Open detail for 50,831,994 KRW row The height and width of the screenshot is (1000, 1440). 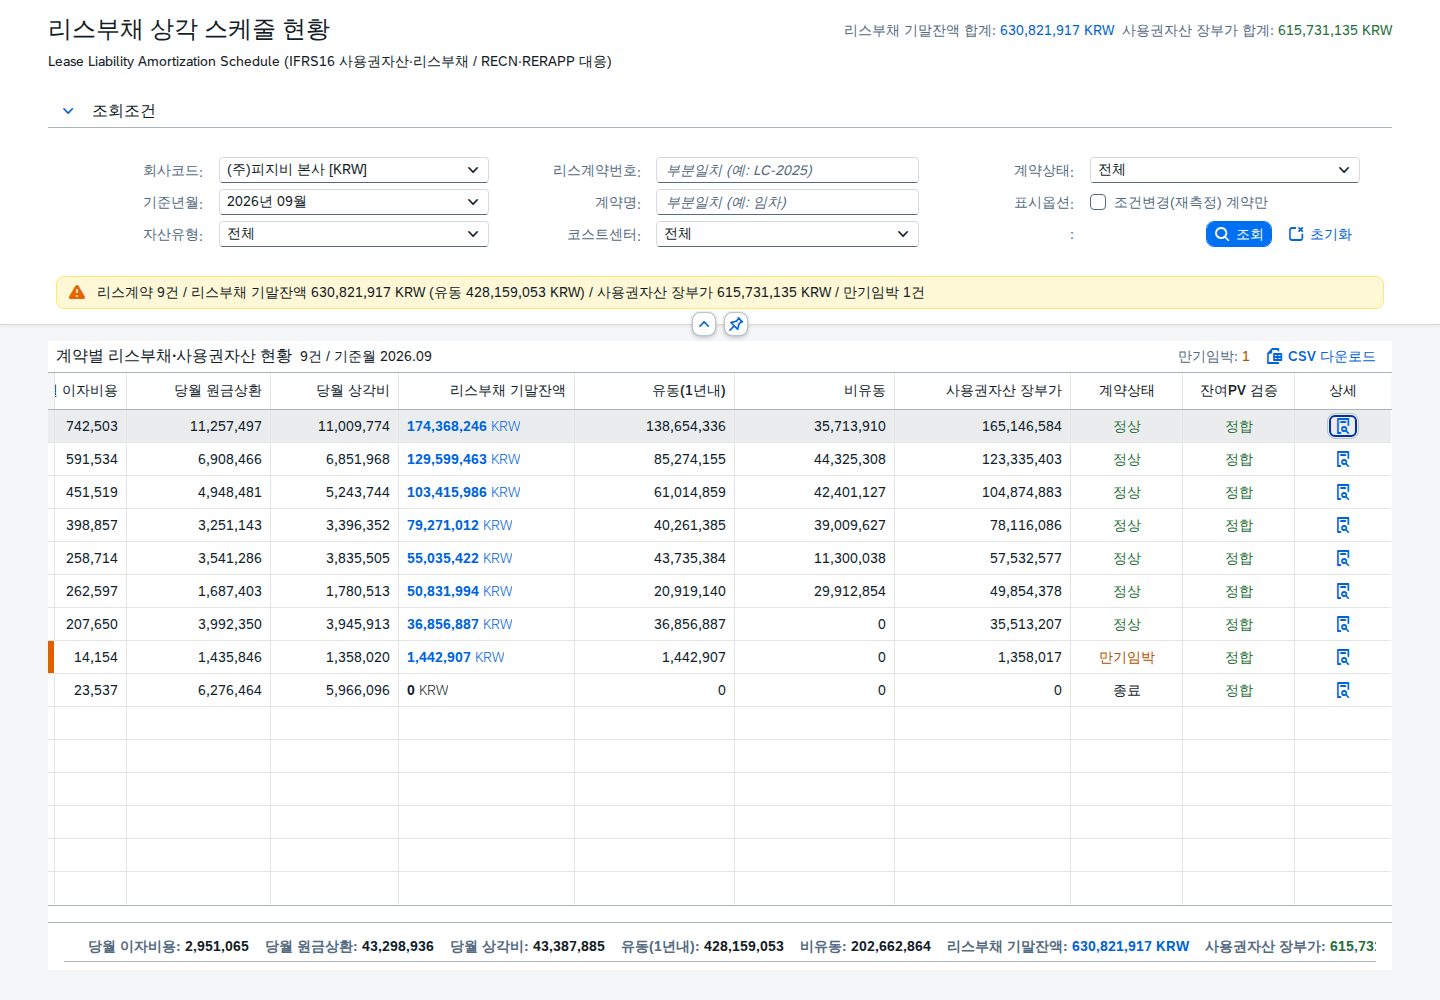point(1343,591)
